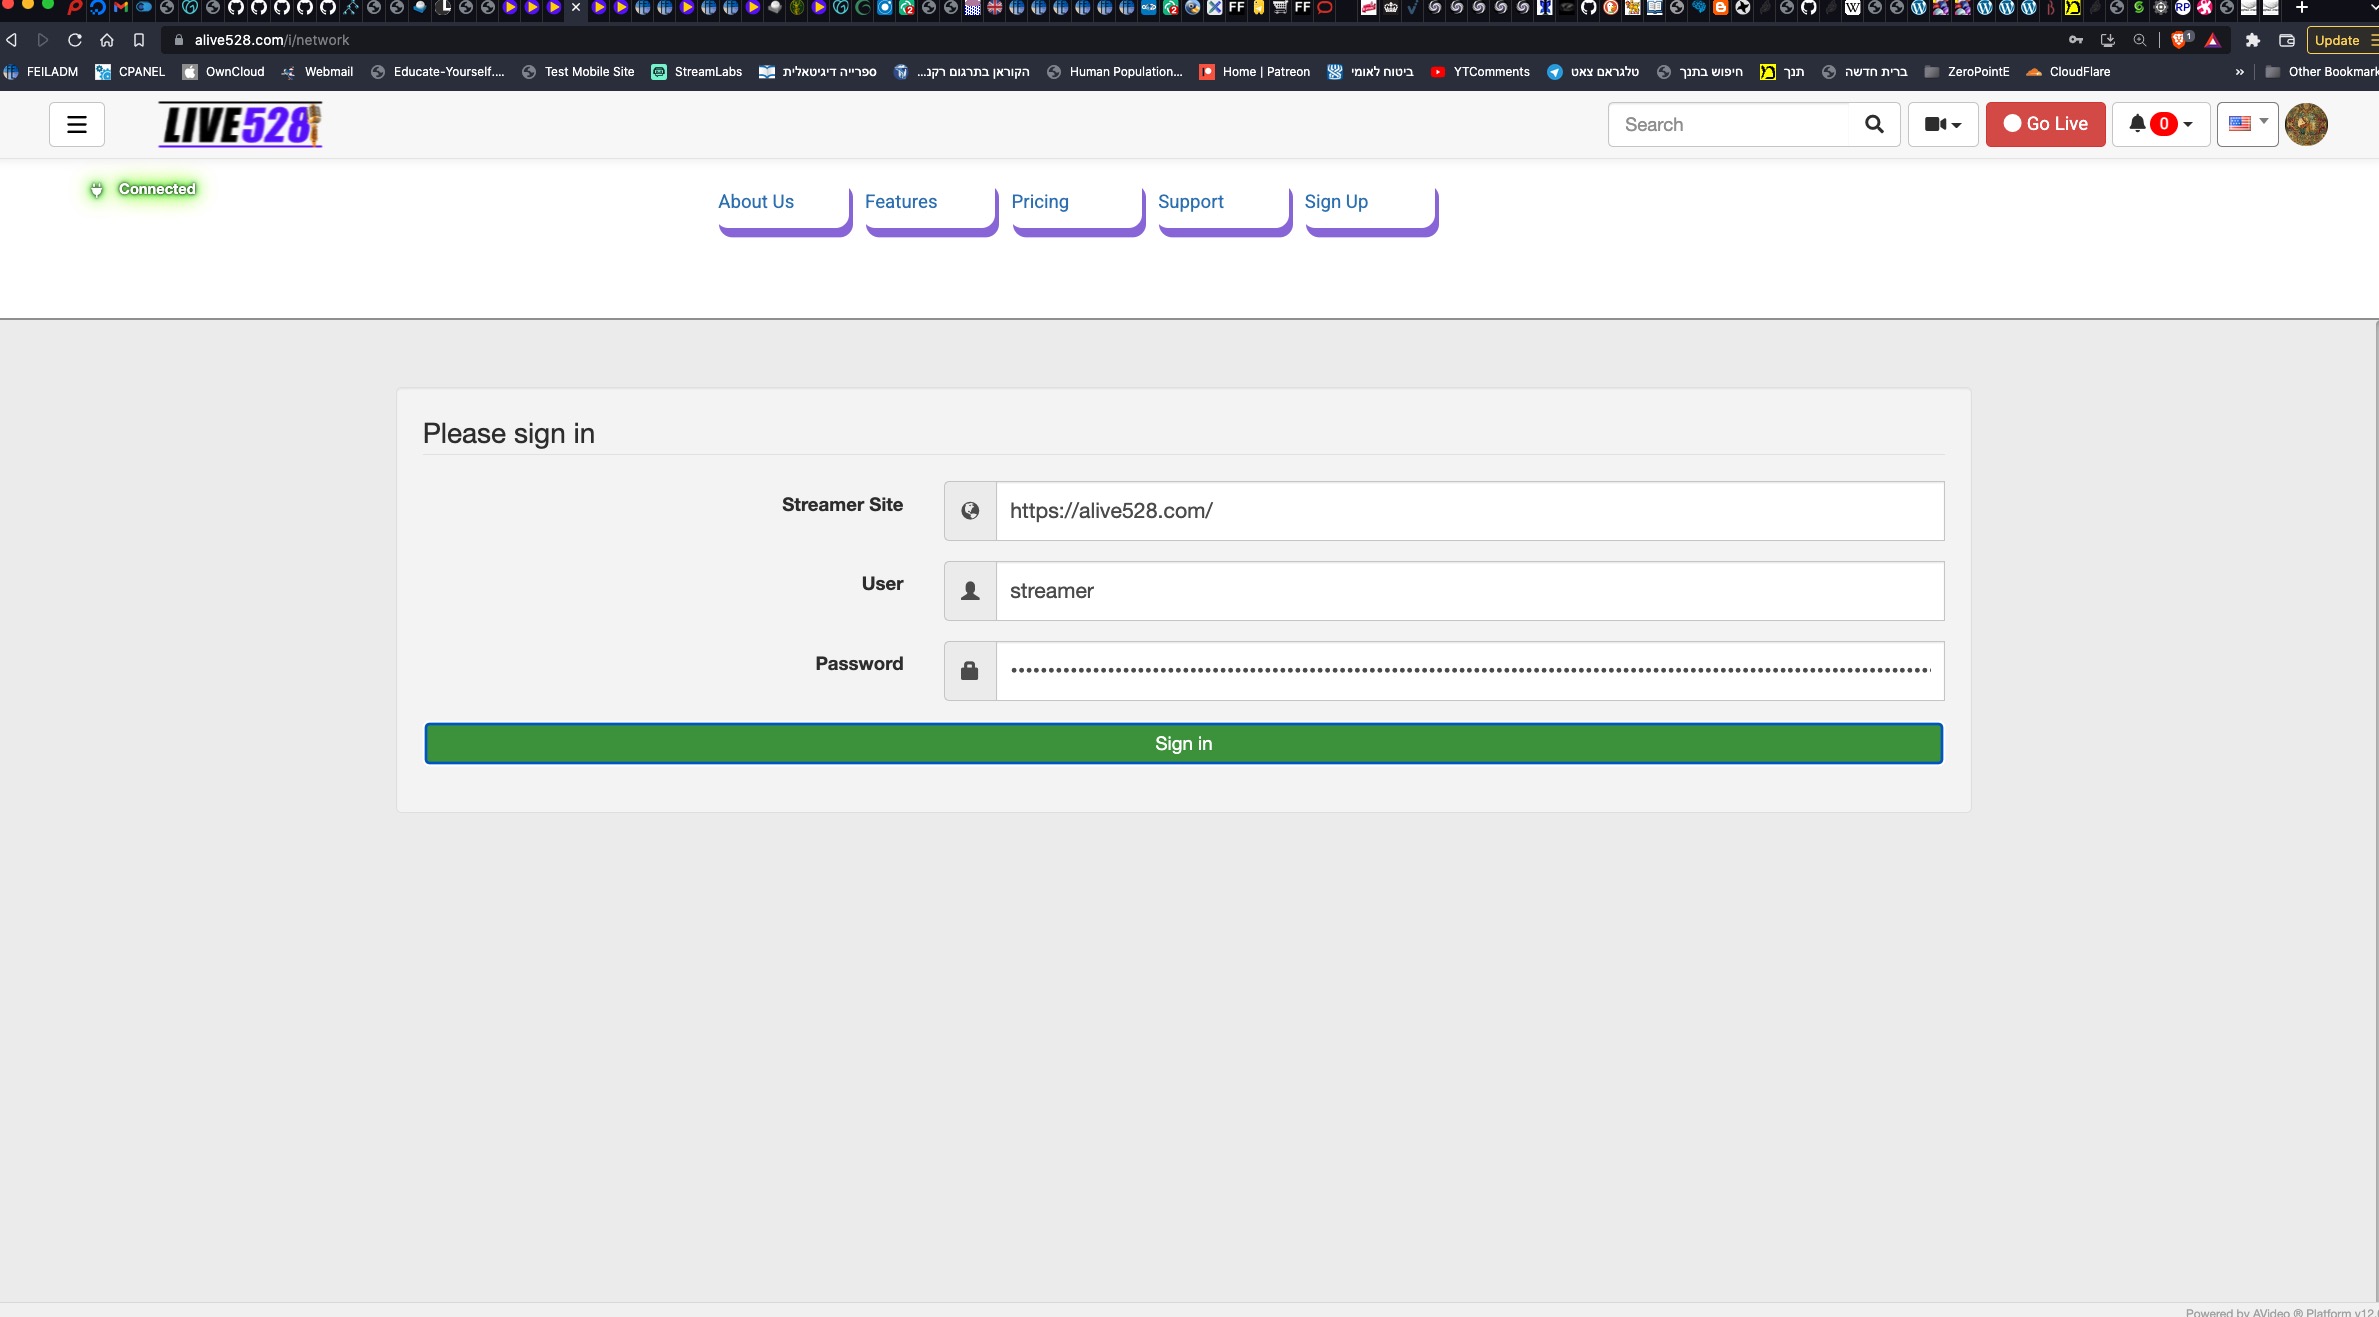Click the Connected status indicator
The image size is (2379, 1317).
click(143, 189)
